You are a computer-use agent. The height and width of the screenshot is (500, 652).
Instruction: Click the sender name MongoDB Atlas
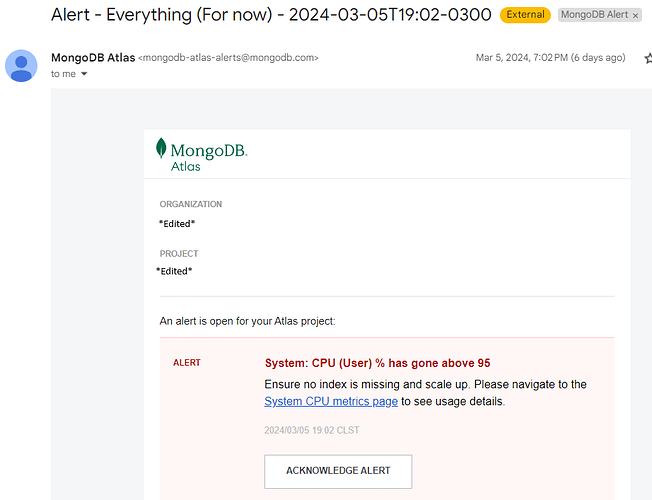click(93, 57)
